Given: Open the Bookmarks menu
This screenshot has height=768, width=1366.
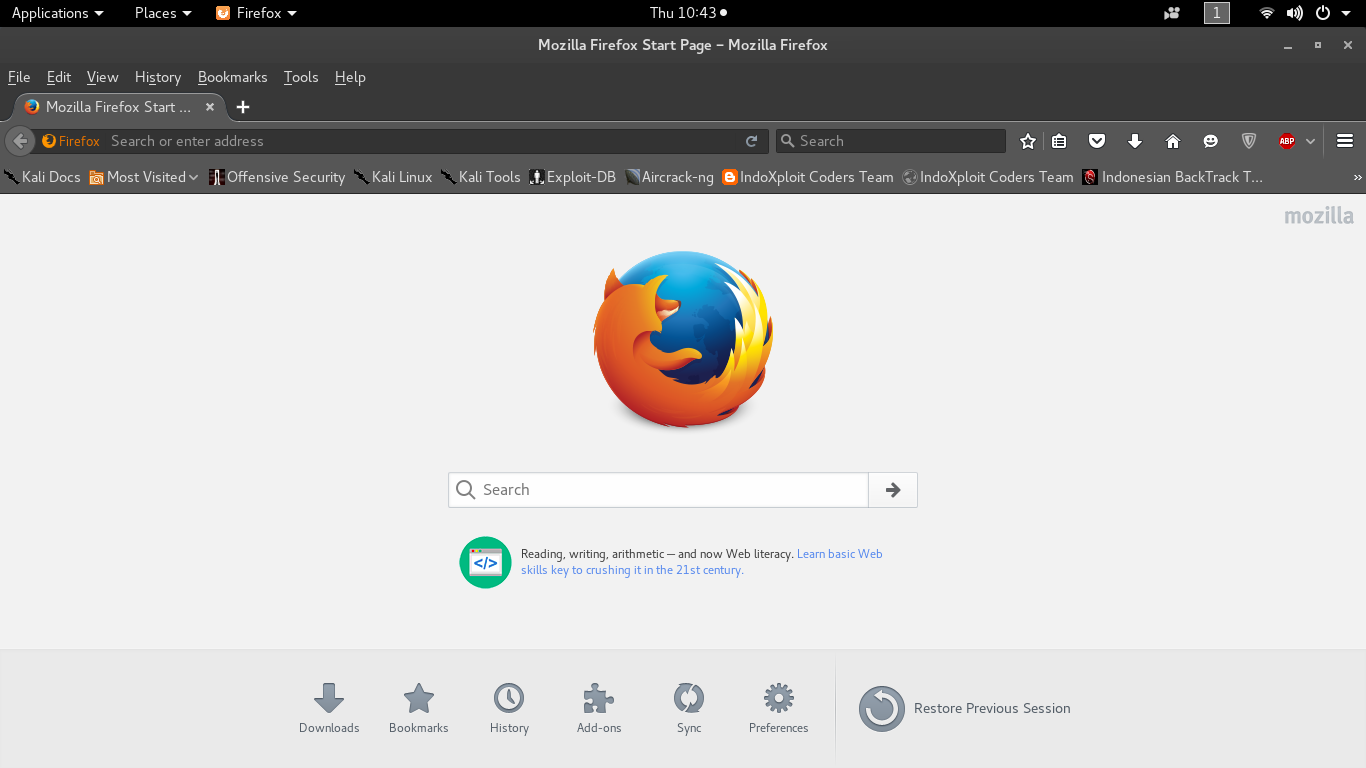Looking at the screenshot, I should tap(233, 77).
